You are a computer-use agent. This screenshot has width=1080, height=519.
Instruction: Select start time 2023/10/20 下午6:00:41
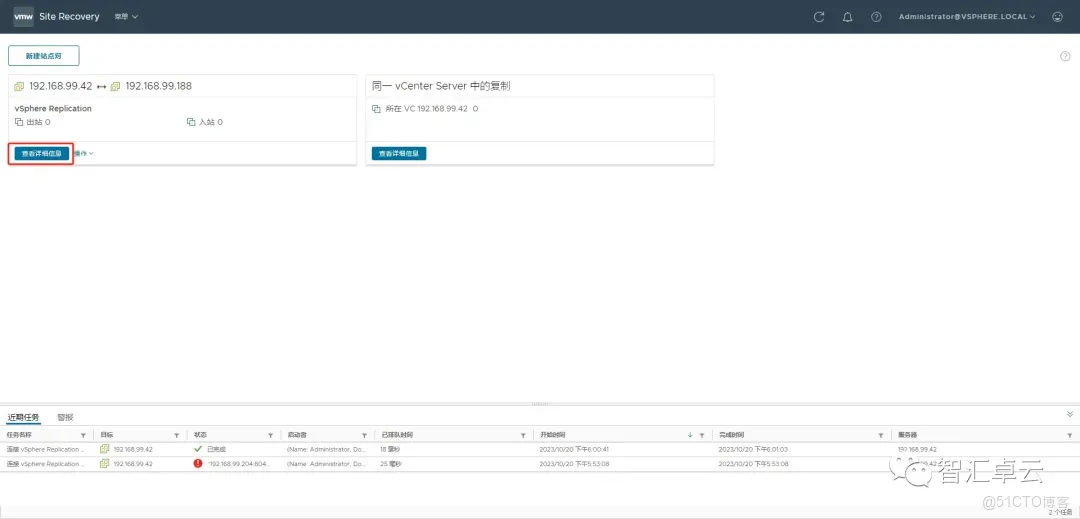[x=574, y=449]
